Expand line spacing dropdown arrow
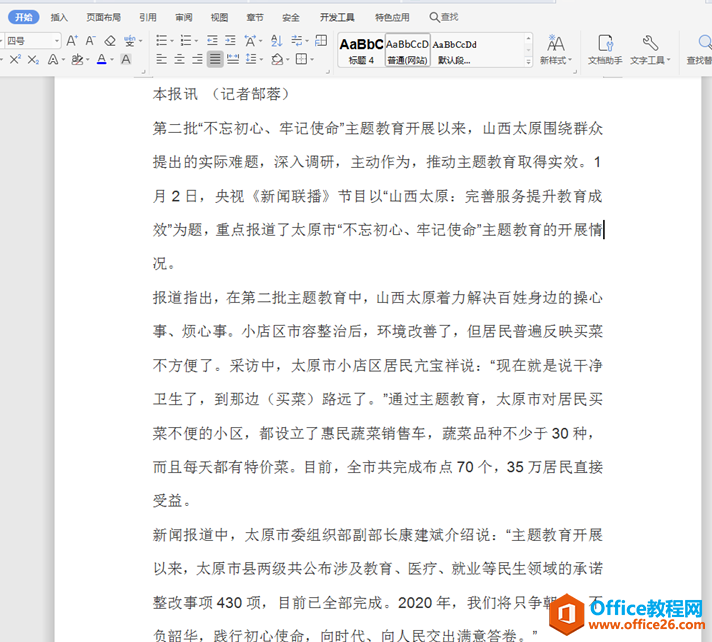 [261, 59]
